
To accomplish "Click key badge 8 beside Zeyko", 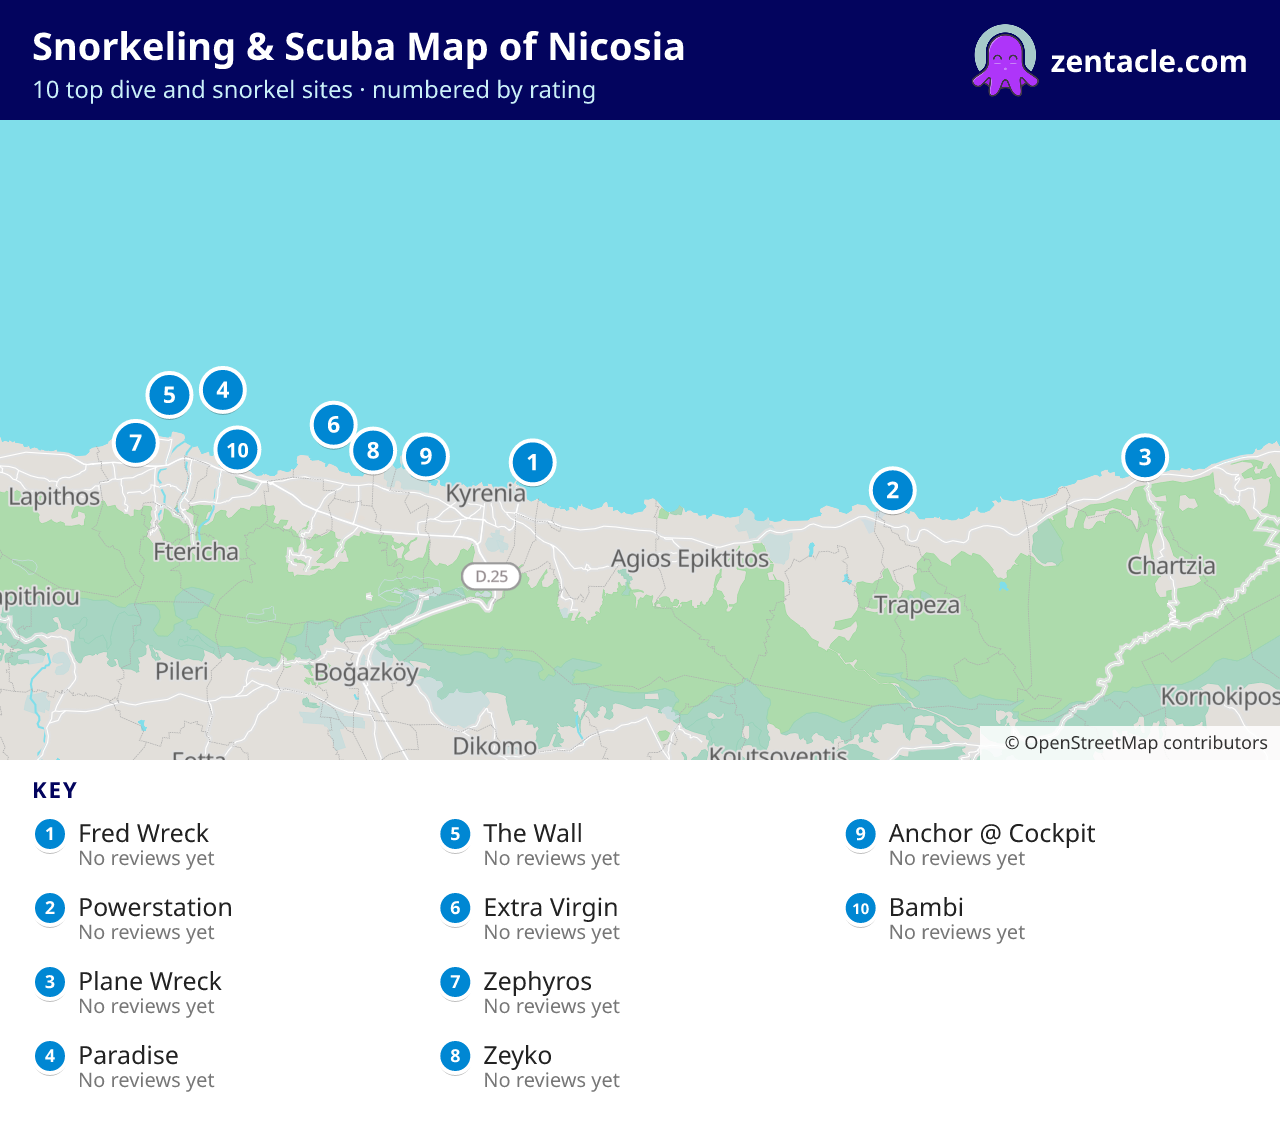I will click(455, 1056).
